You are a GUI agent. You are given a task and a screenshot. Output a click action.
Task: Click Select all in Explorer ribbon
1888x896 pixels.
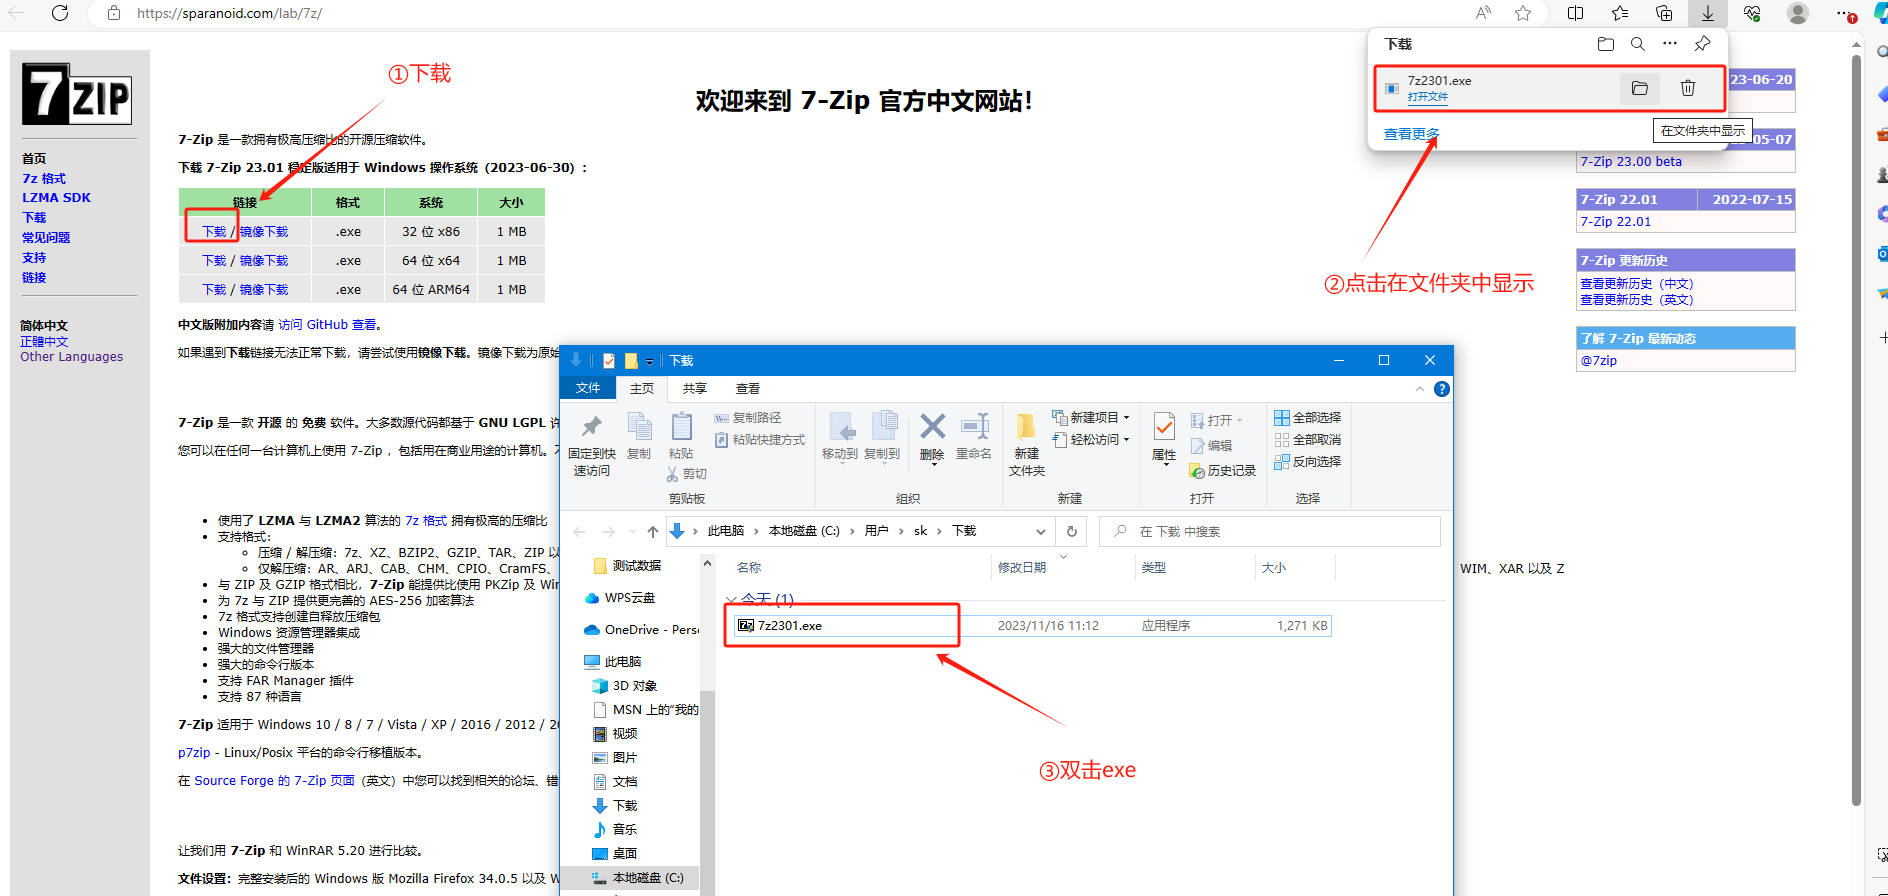1308,418
